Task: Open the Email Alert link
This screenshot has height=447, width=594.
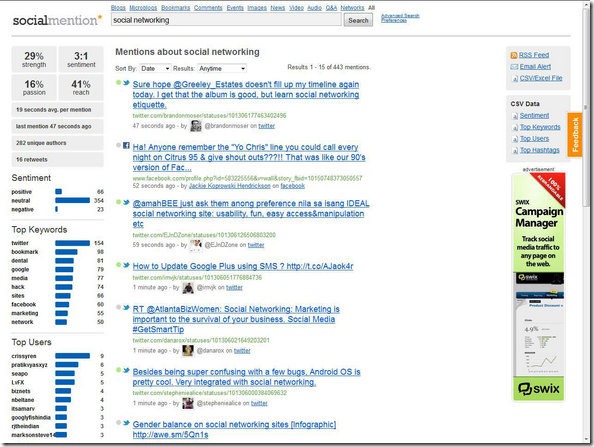Action: pyautogui.click(x=535, y=67)
